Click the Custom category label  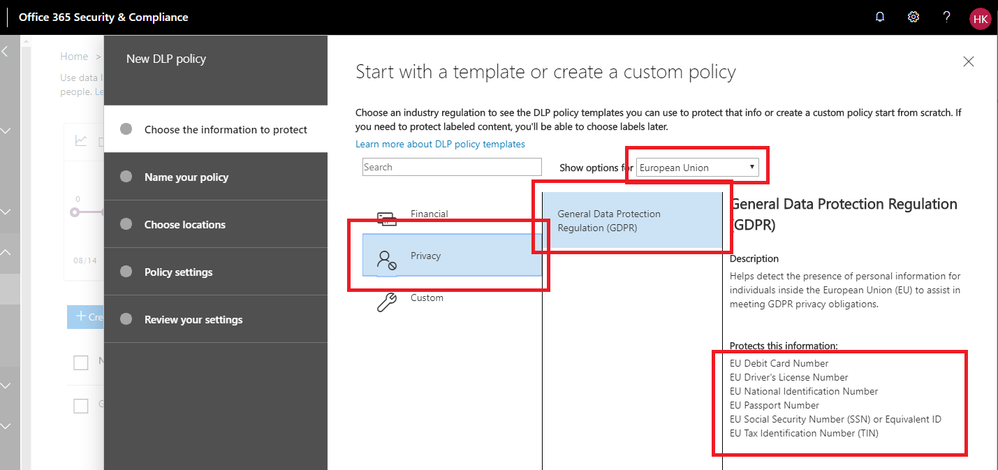click(426, 297)
